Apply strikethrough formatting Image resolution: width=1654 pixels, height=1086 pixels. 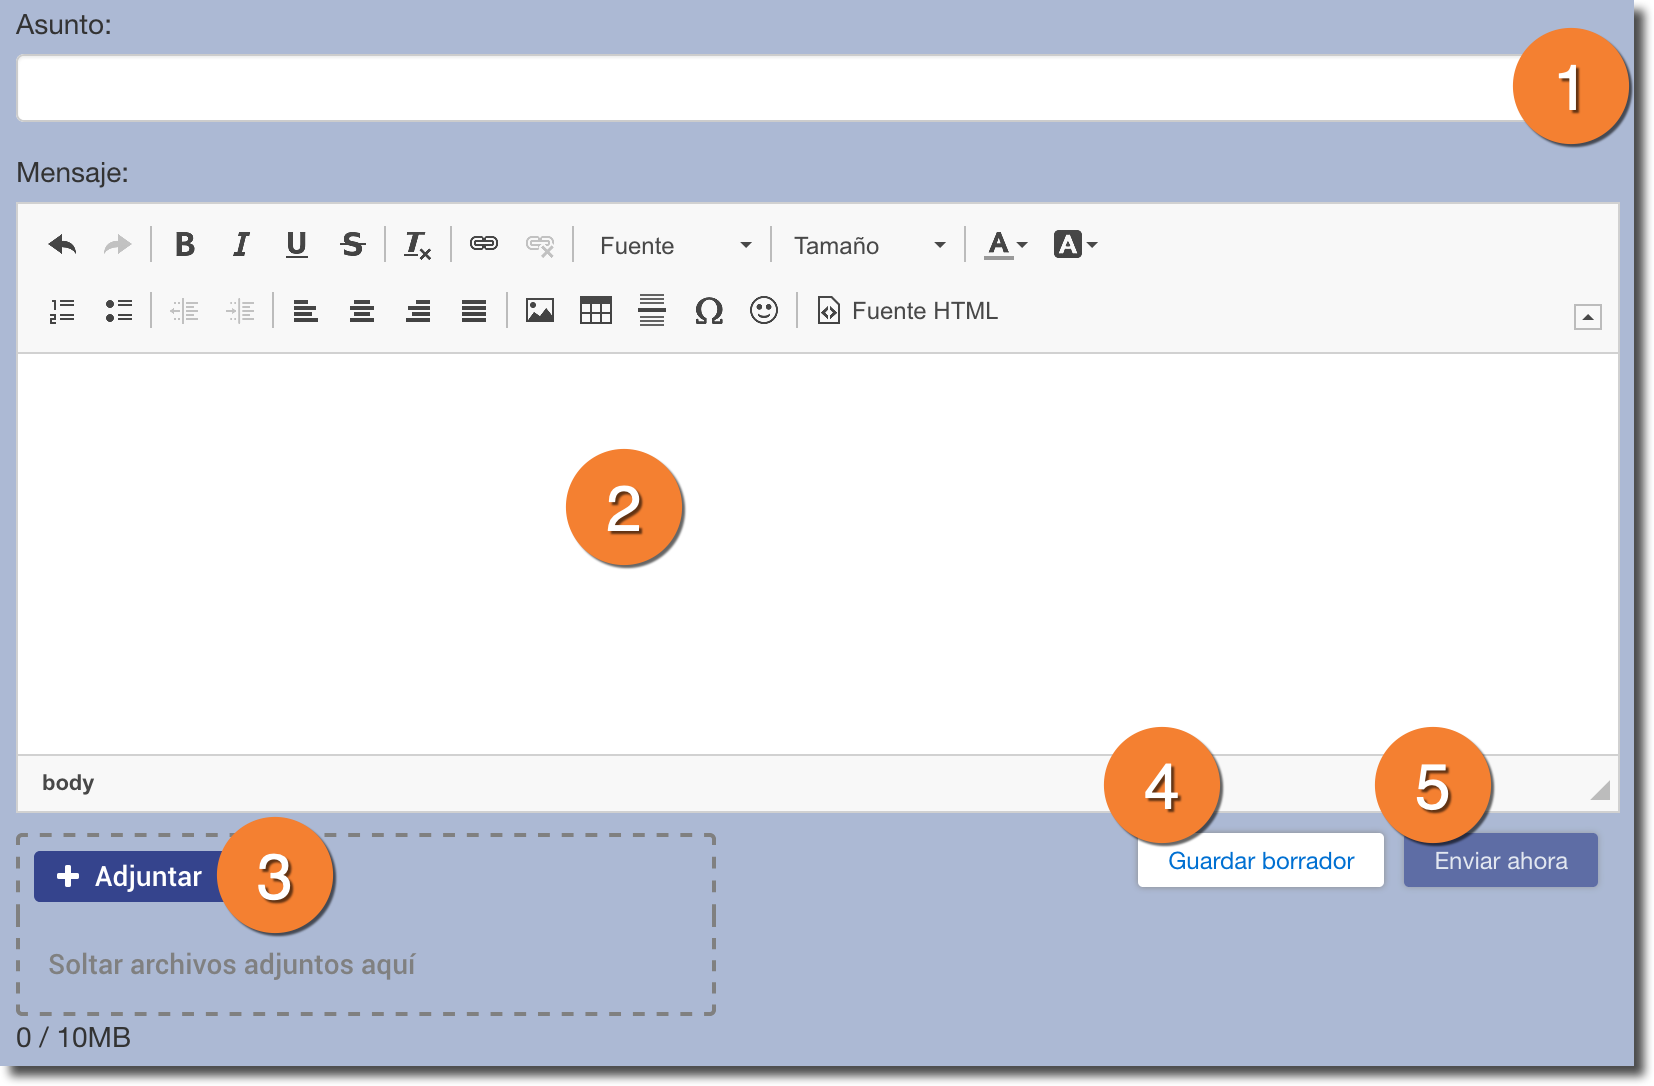tap(353, 245)
